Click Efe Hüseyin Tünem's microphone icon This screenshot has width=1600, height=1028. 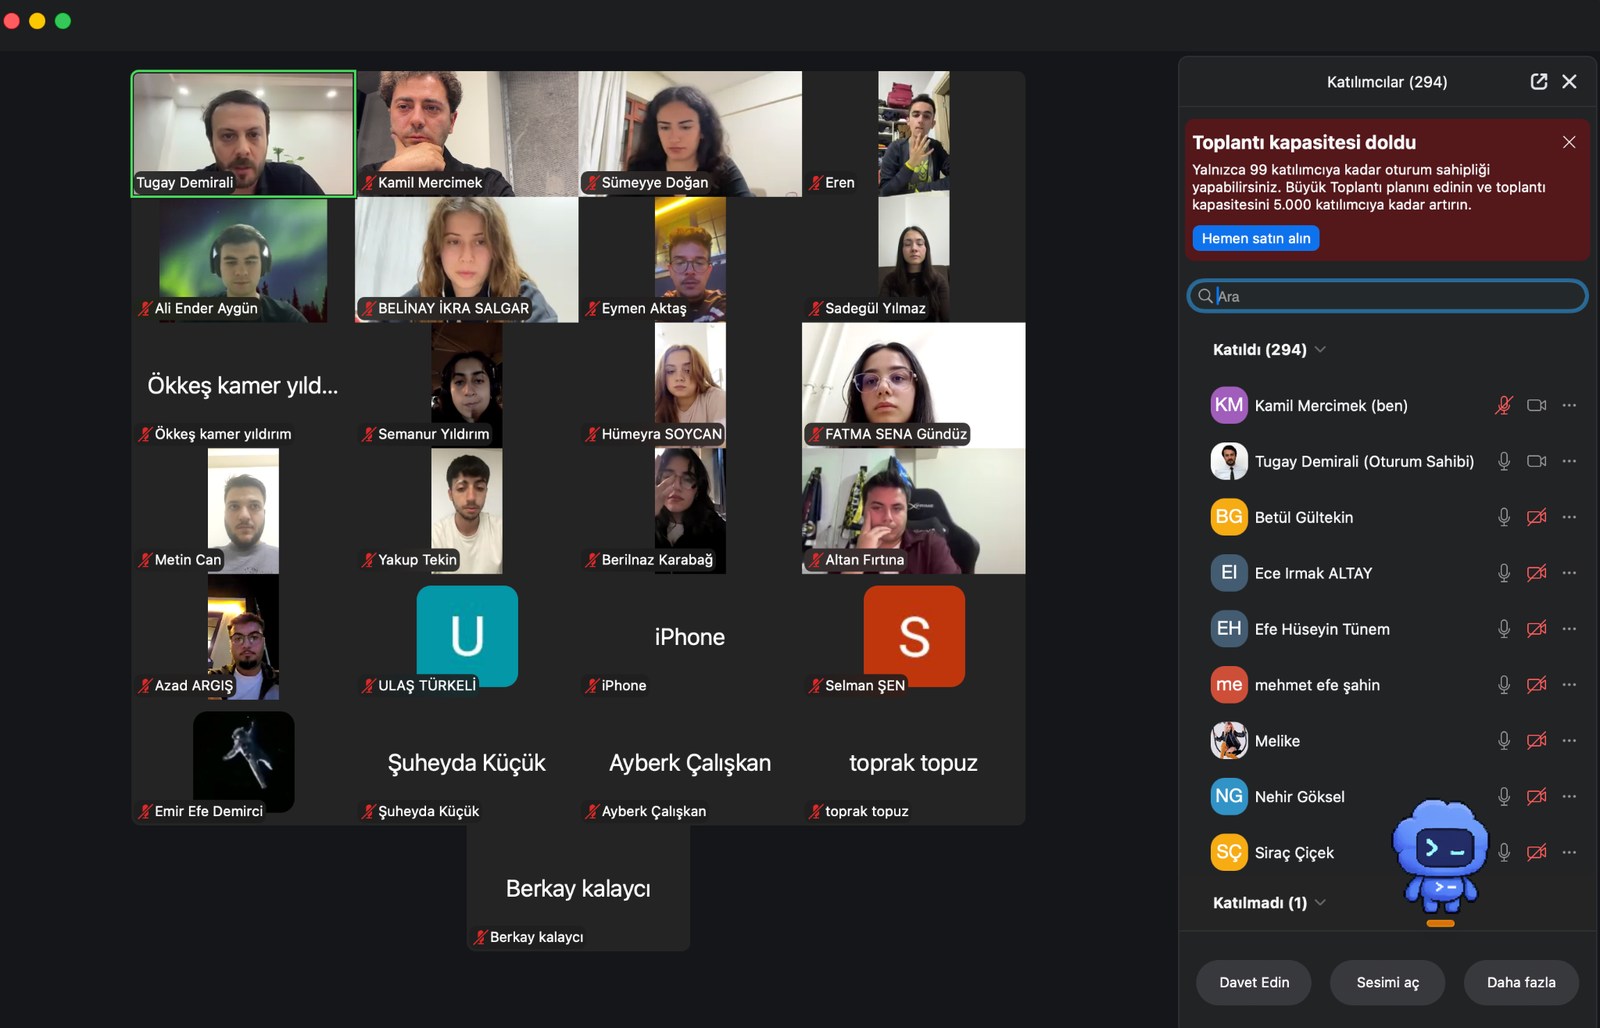point(1503,629)
